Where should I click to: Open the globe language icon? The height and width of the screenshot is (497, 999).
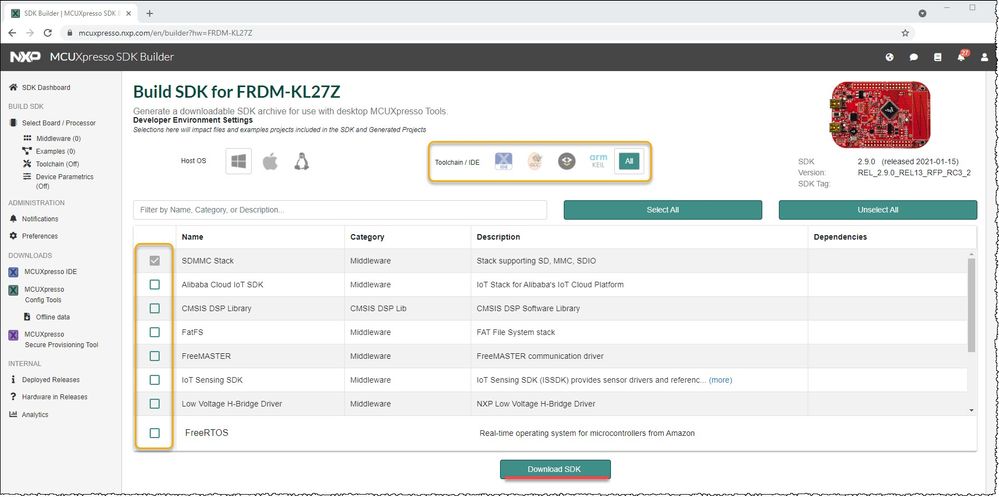point(889,57)
